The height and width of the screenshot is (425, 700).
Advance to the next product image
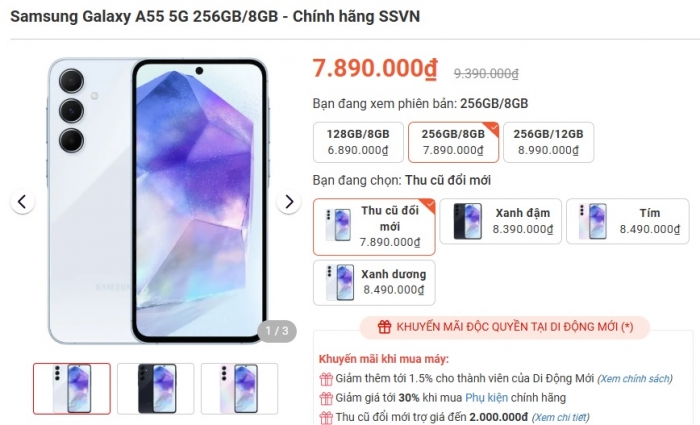289,202
